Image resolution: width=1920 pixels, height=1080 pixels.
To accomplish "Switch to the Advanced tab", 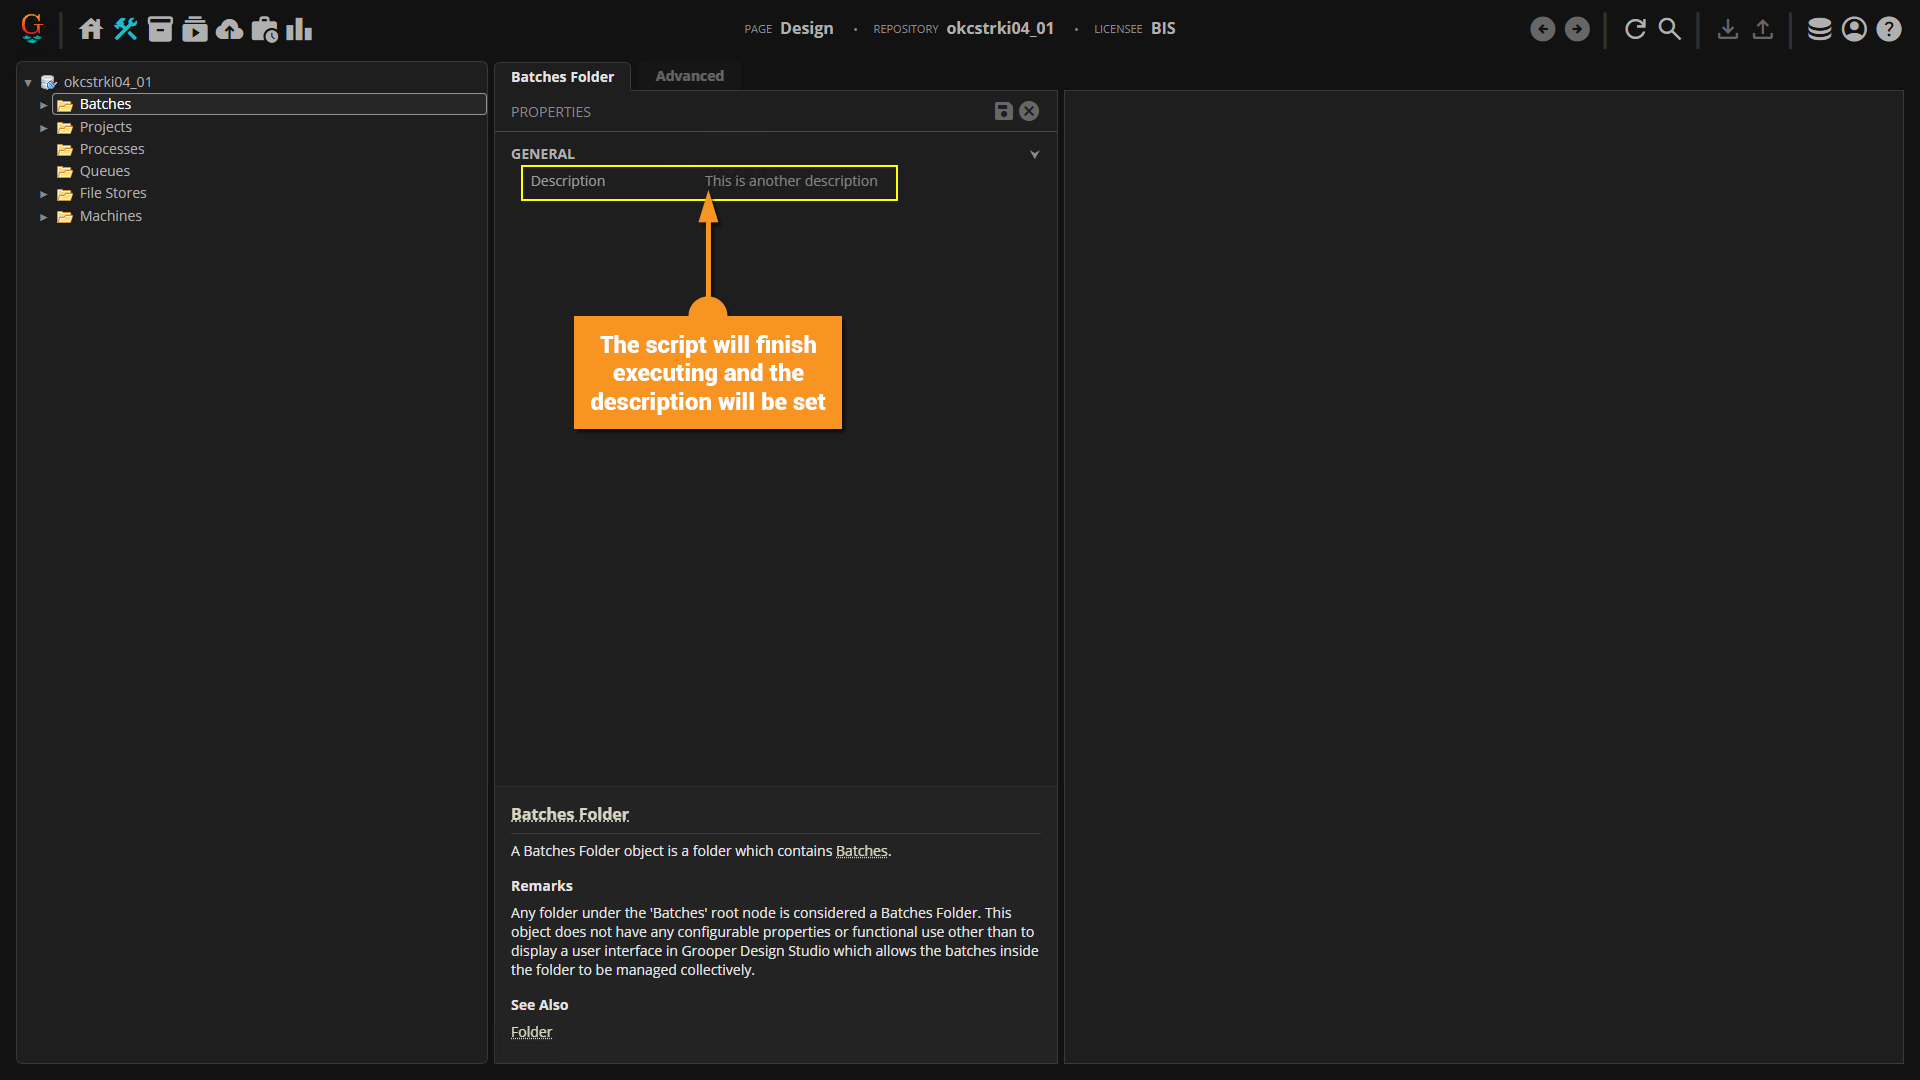I will 689,76.
